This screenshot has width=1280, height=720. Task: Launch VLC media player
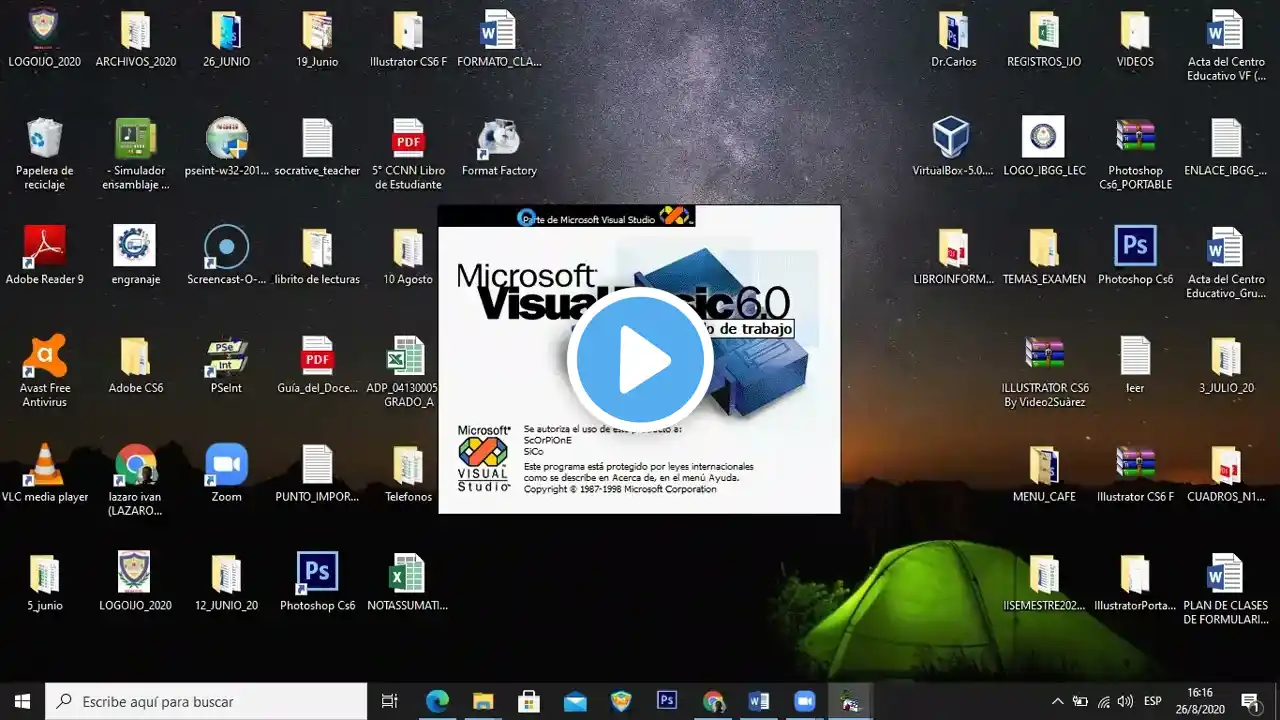[x=44, y=464]
